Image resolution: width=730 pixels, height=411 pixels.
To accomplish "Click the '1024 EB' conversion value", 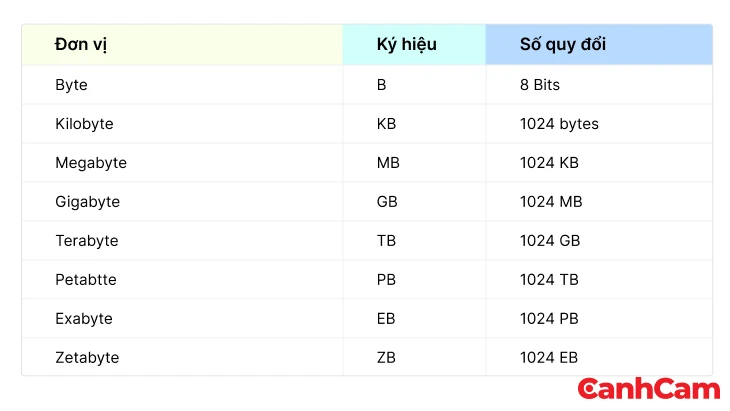I will [550, 357].
